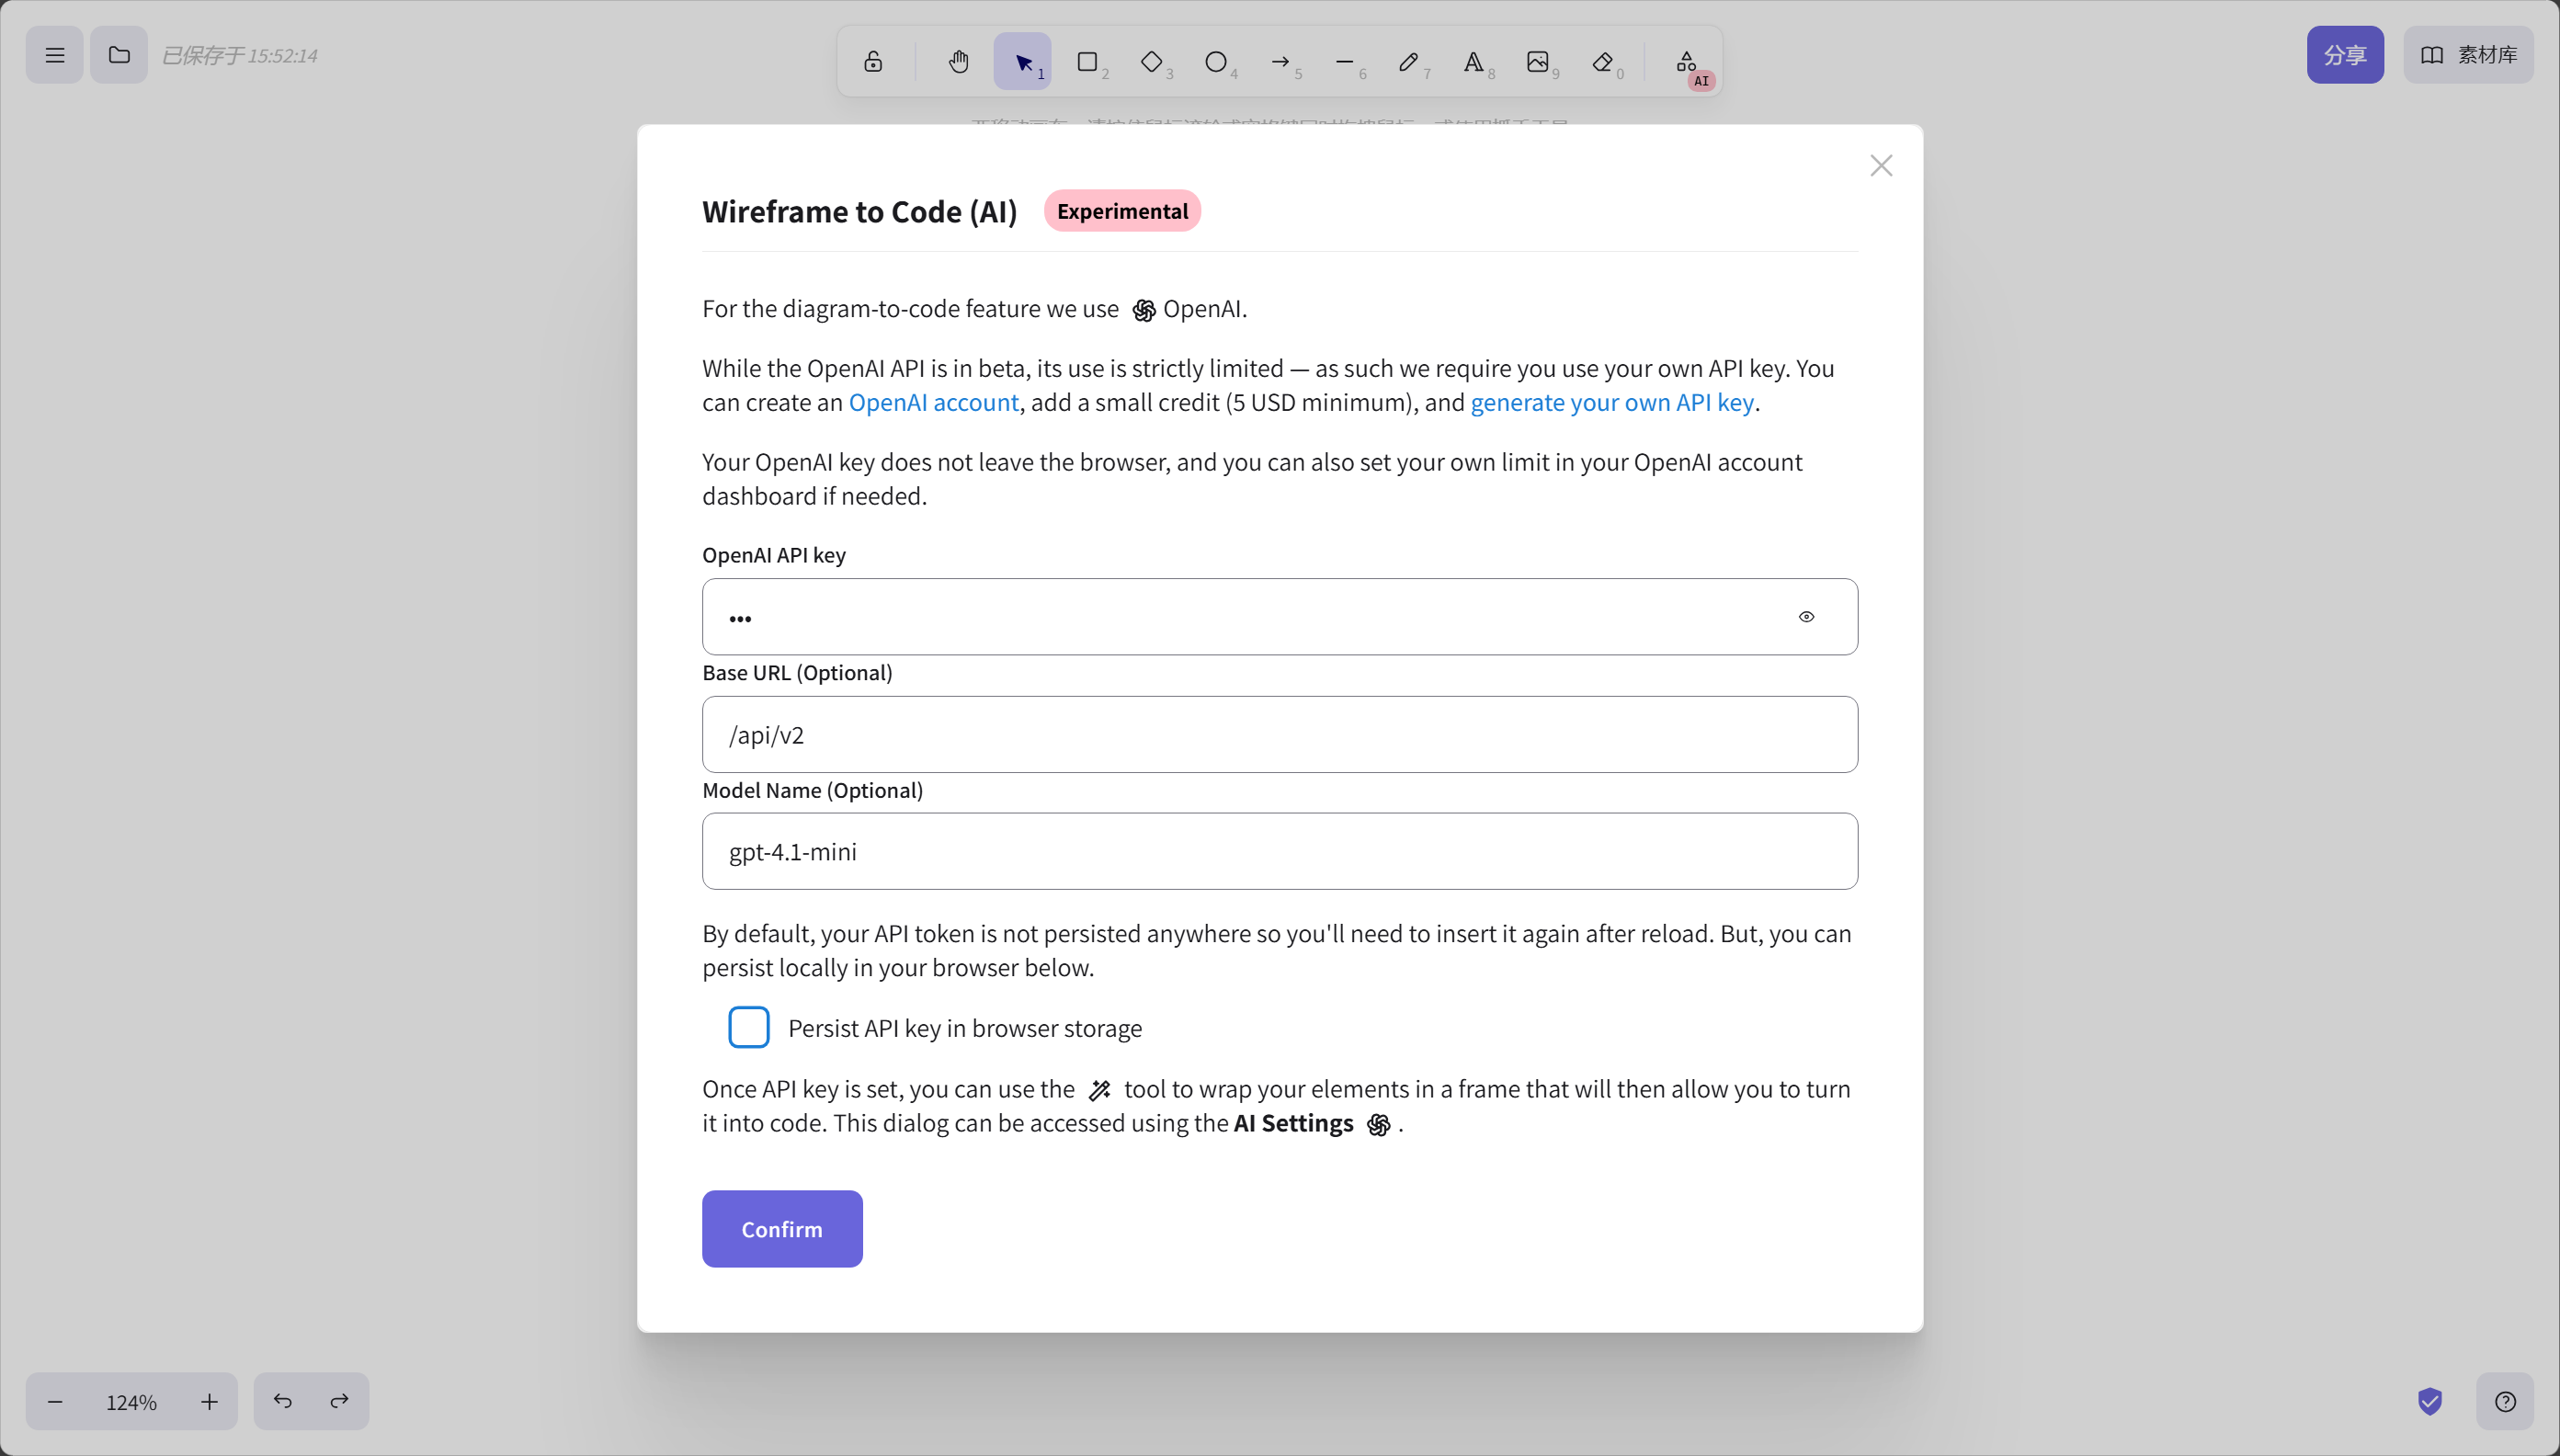Open the AI more tools dropdown

[1687, 62]
